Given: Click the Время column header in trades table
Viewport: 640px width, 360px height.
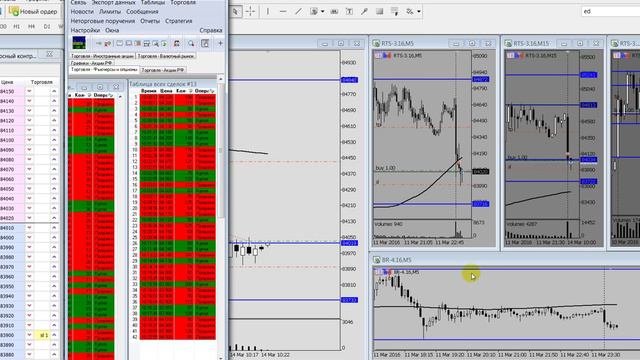Looking at the screenshot, I should tap(149, 91).
